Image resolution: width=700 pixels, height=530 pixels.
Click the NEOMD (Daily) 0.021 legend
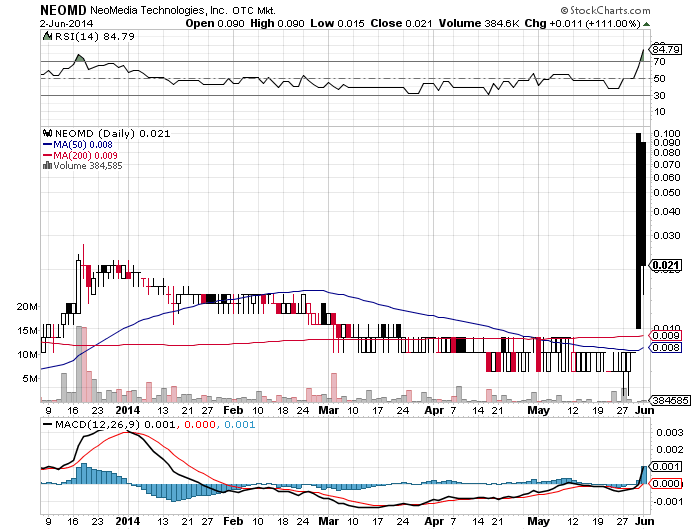tap(112, 134)
